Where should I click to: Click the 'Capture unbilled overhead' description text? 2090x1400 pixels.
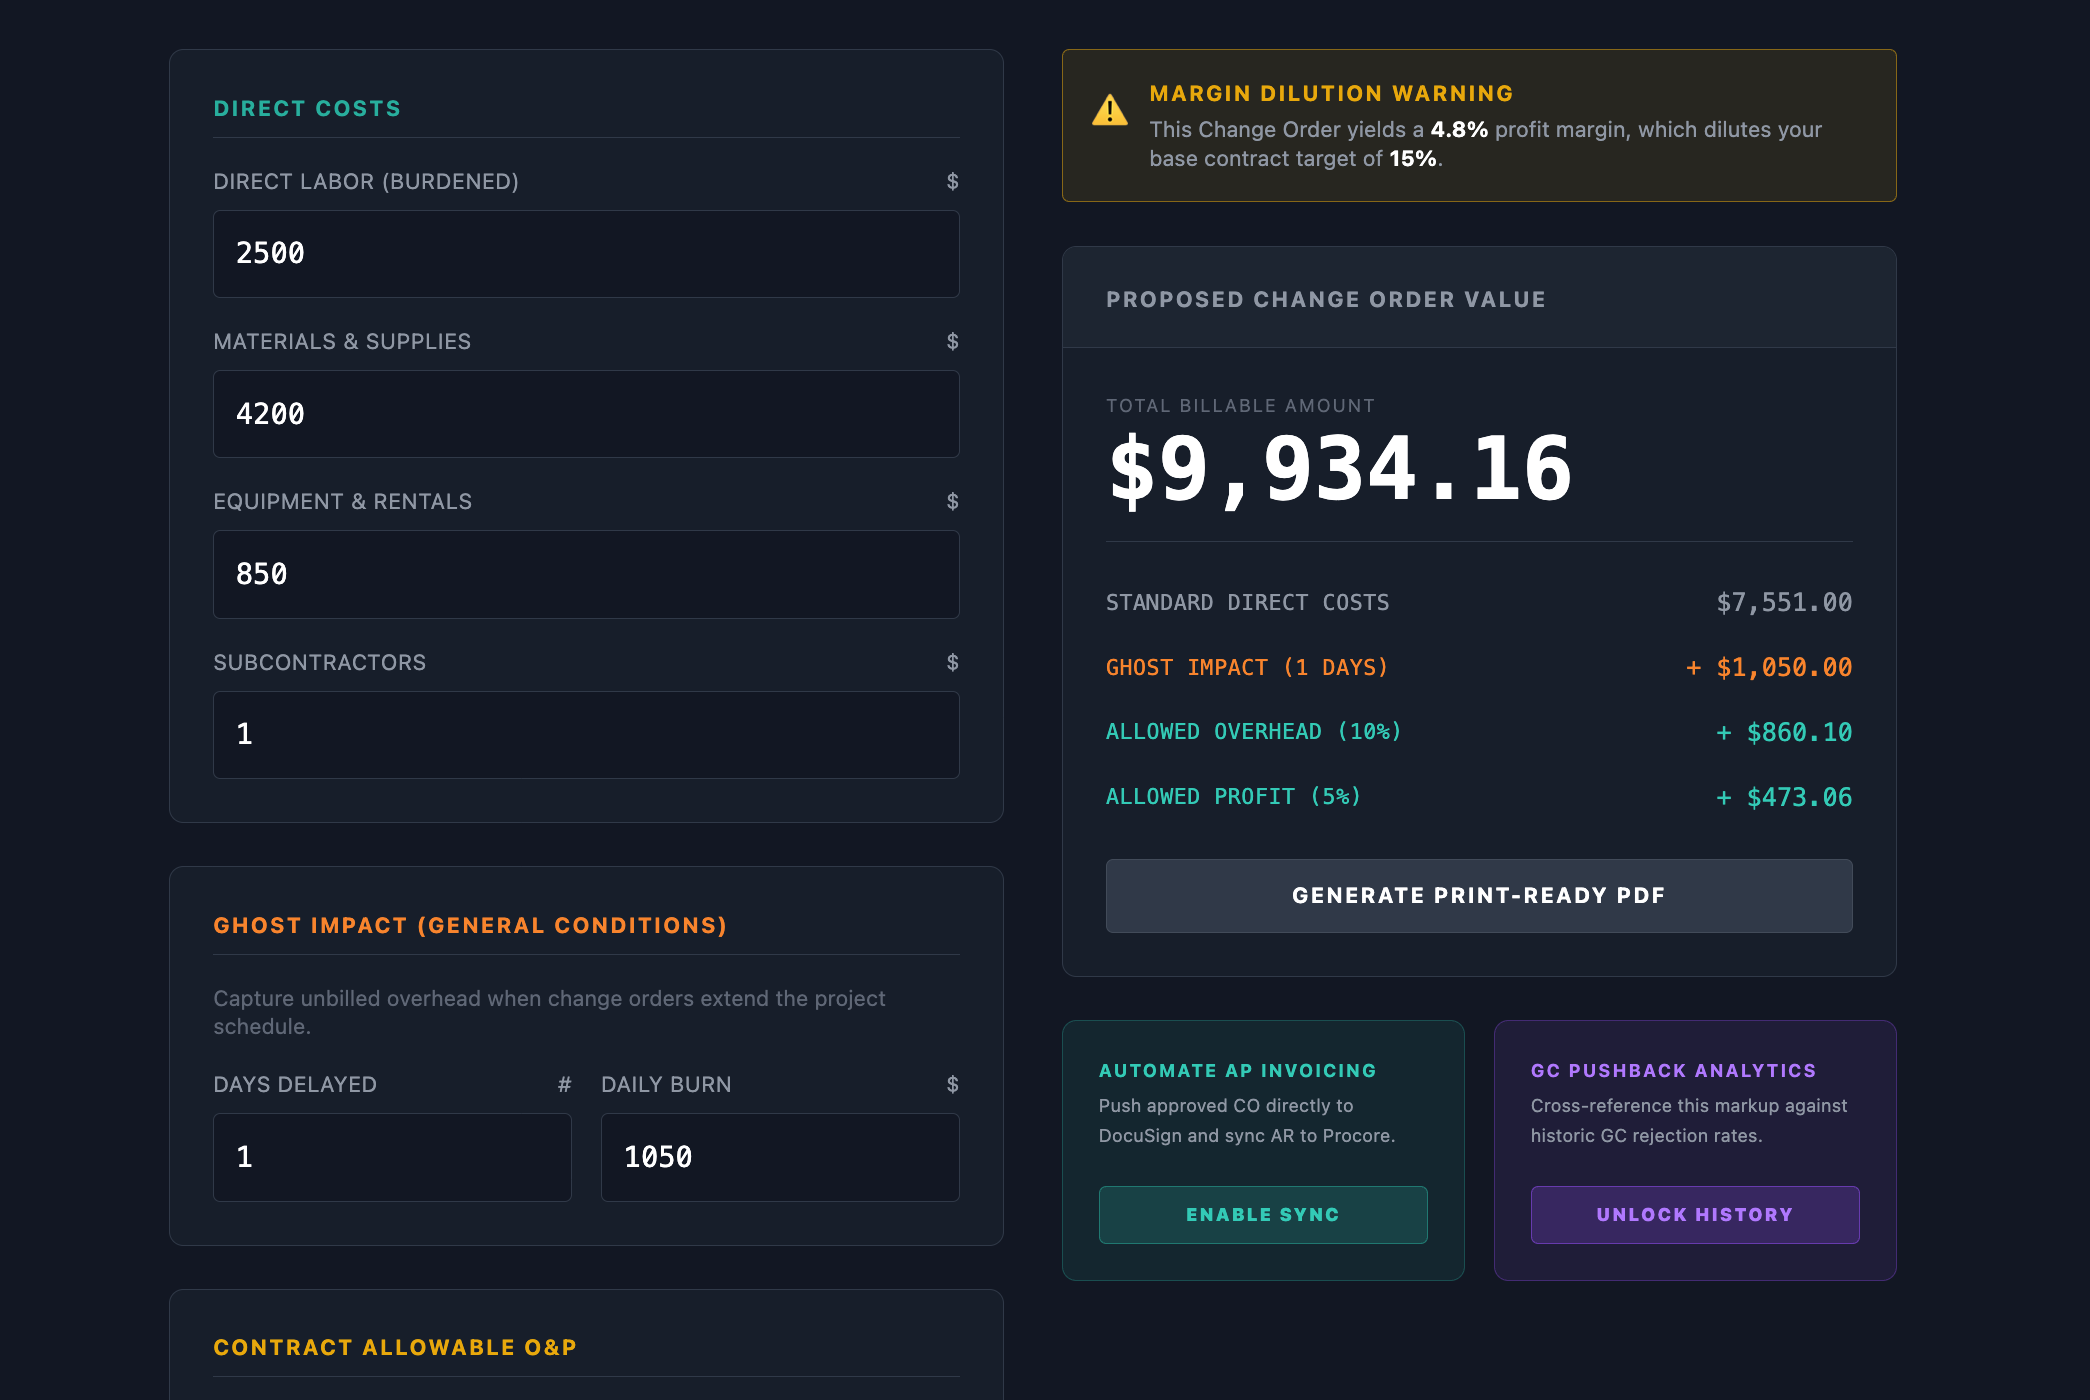[x=549, y=1013]
